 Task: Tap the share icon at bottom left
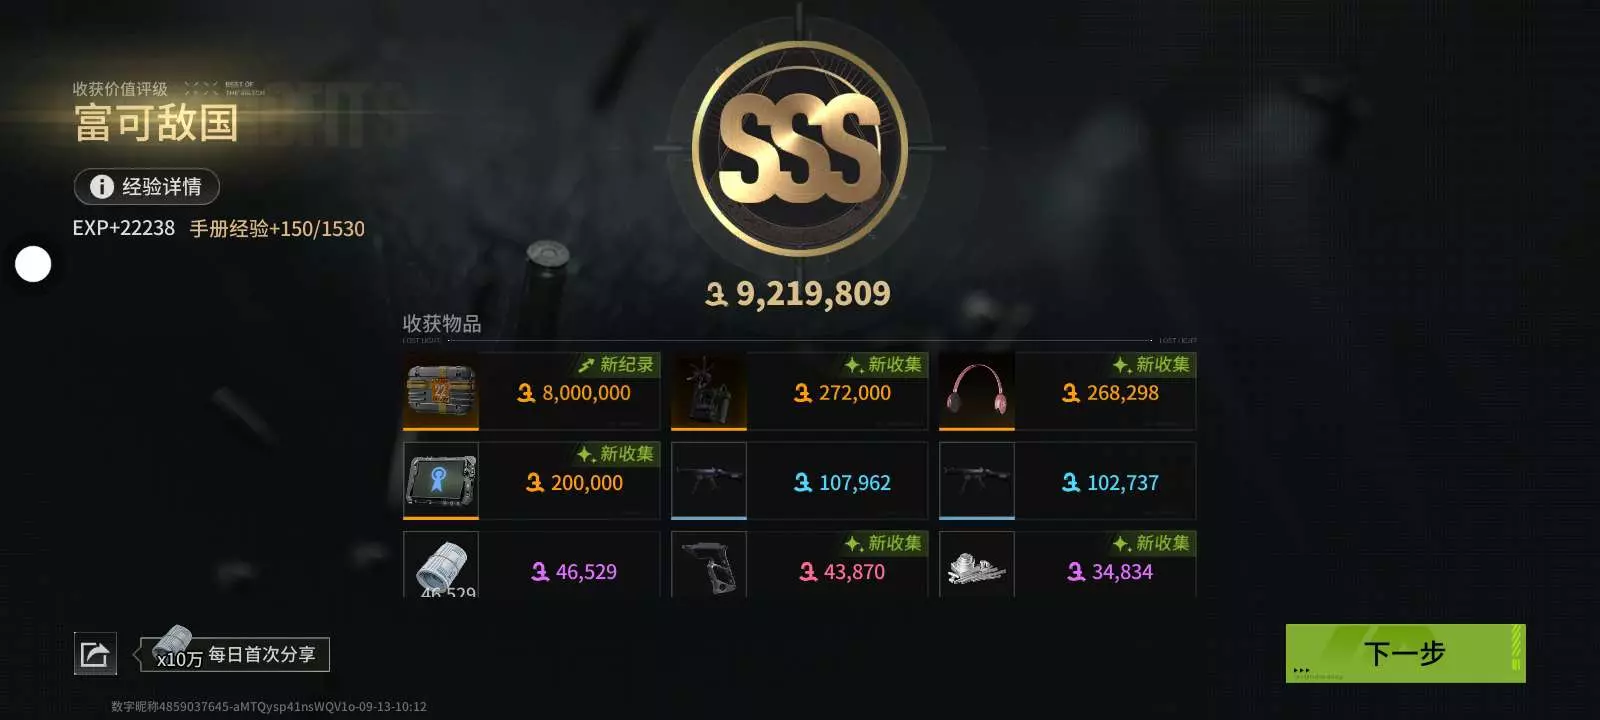95,654
